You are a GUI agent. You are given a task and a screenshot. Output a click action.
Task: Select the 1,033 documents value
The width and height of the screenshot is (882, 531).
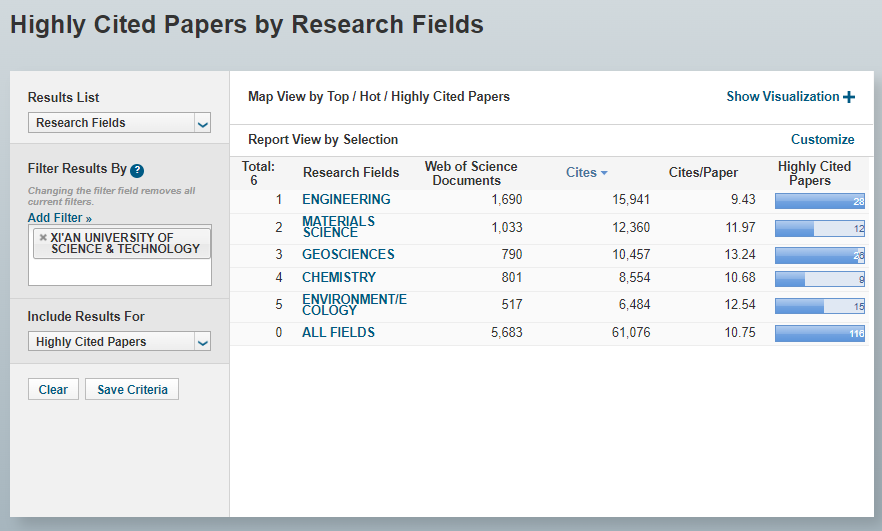(506, 227)
